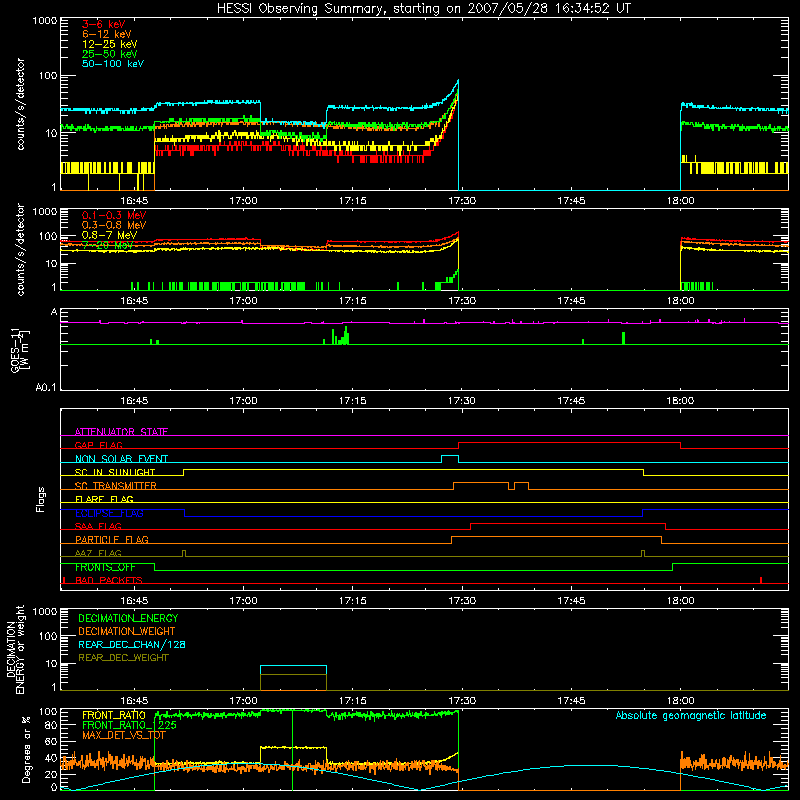This screenshot has width=800, height=800.
Task: Click the GOES-11 [W m-2] axis label
Action: (20, 350)
